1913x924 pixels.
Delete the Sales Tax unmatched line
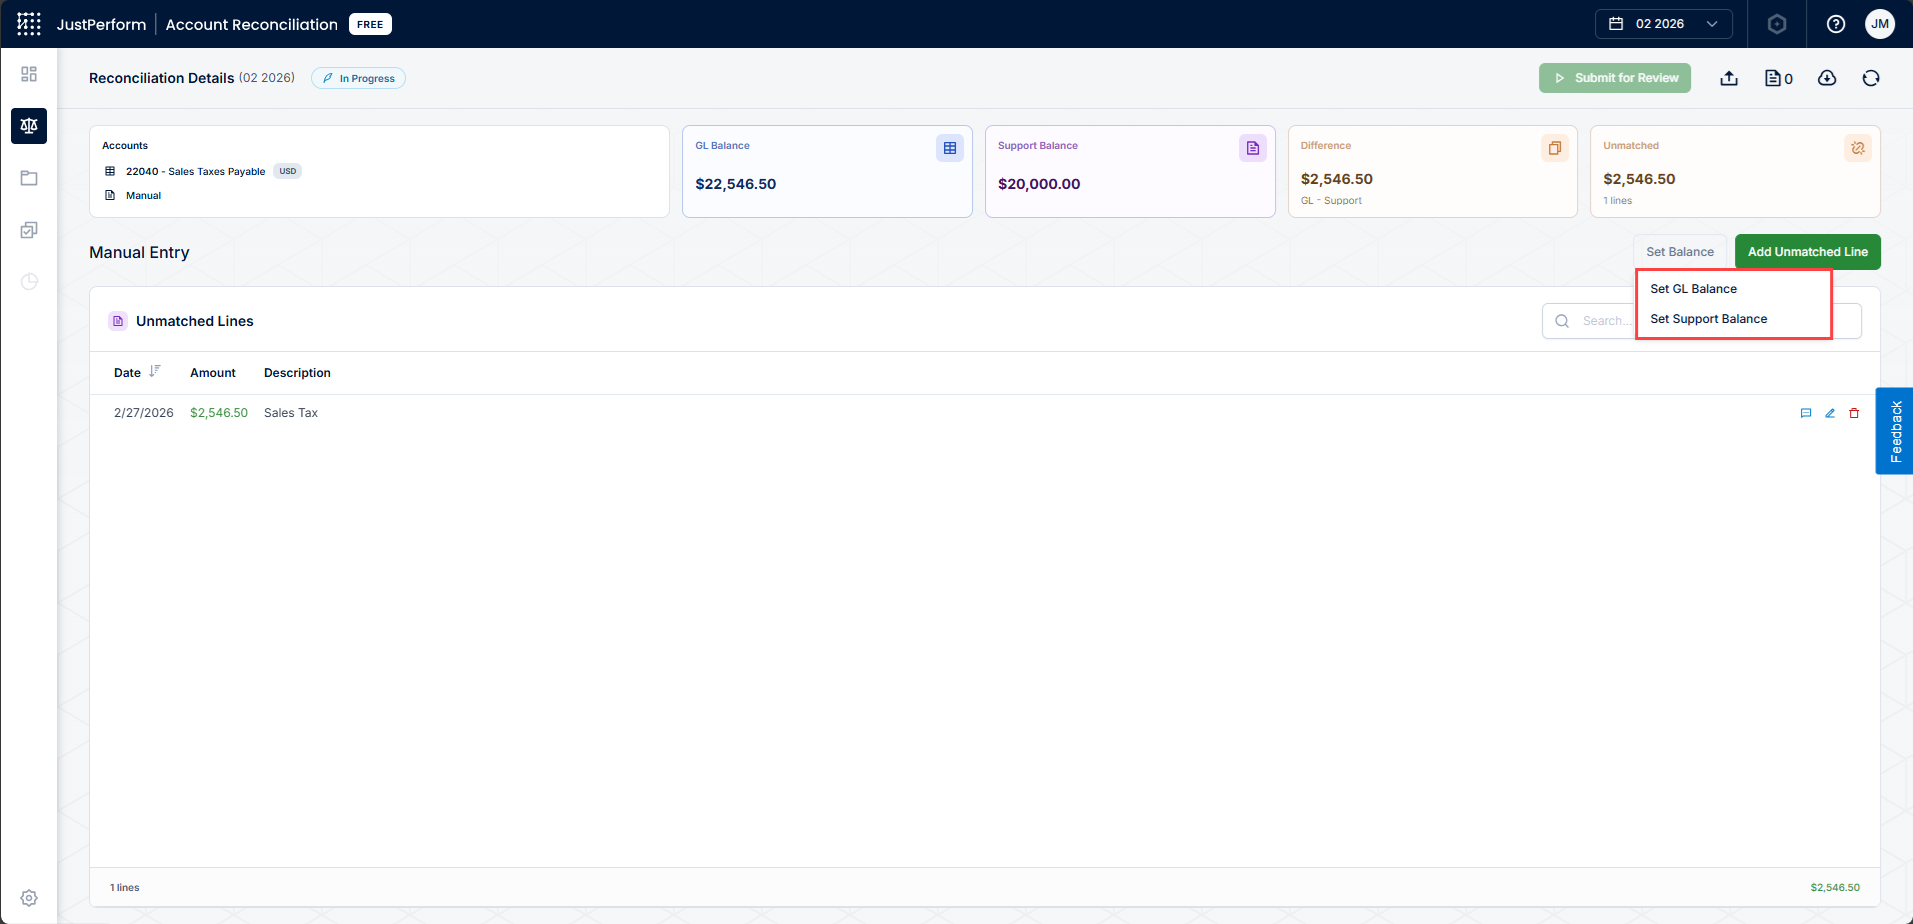coord(1854,413)
